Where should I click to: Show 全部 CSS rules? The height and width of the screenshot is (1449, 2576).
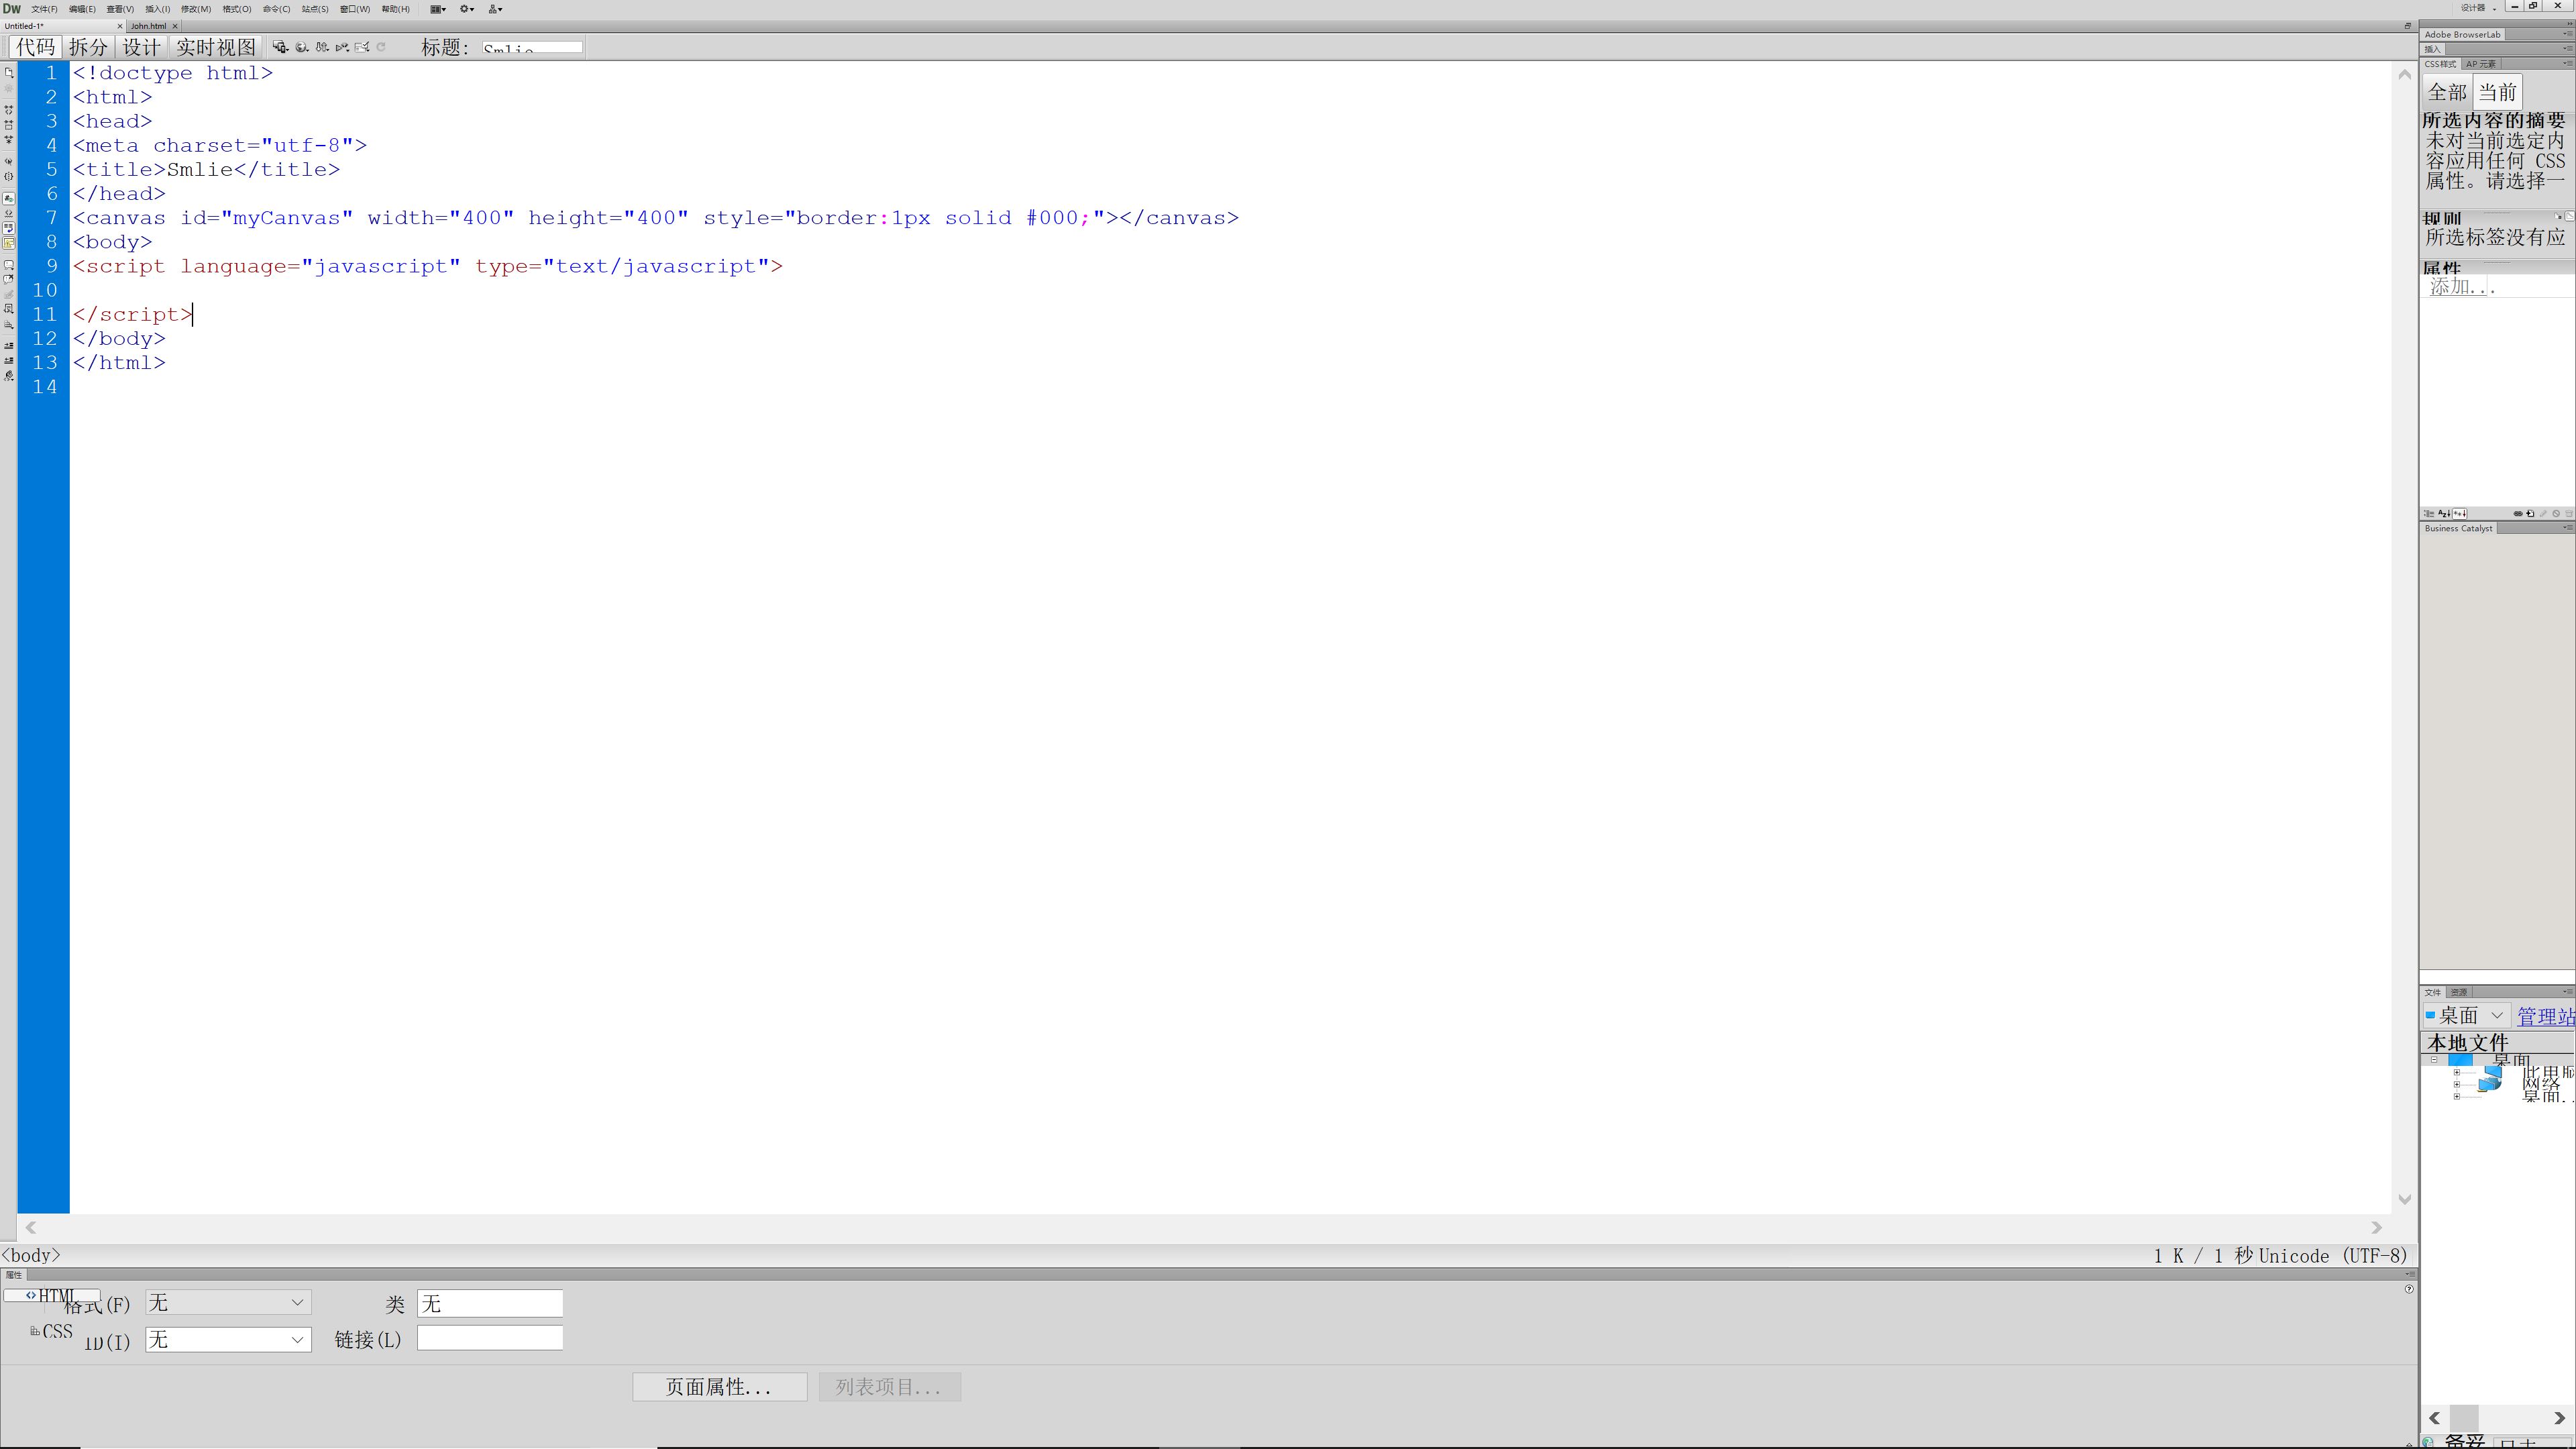[2447, 92]
